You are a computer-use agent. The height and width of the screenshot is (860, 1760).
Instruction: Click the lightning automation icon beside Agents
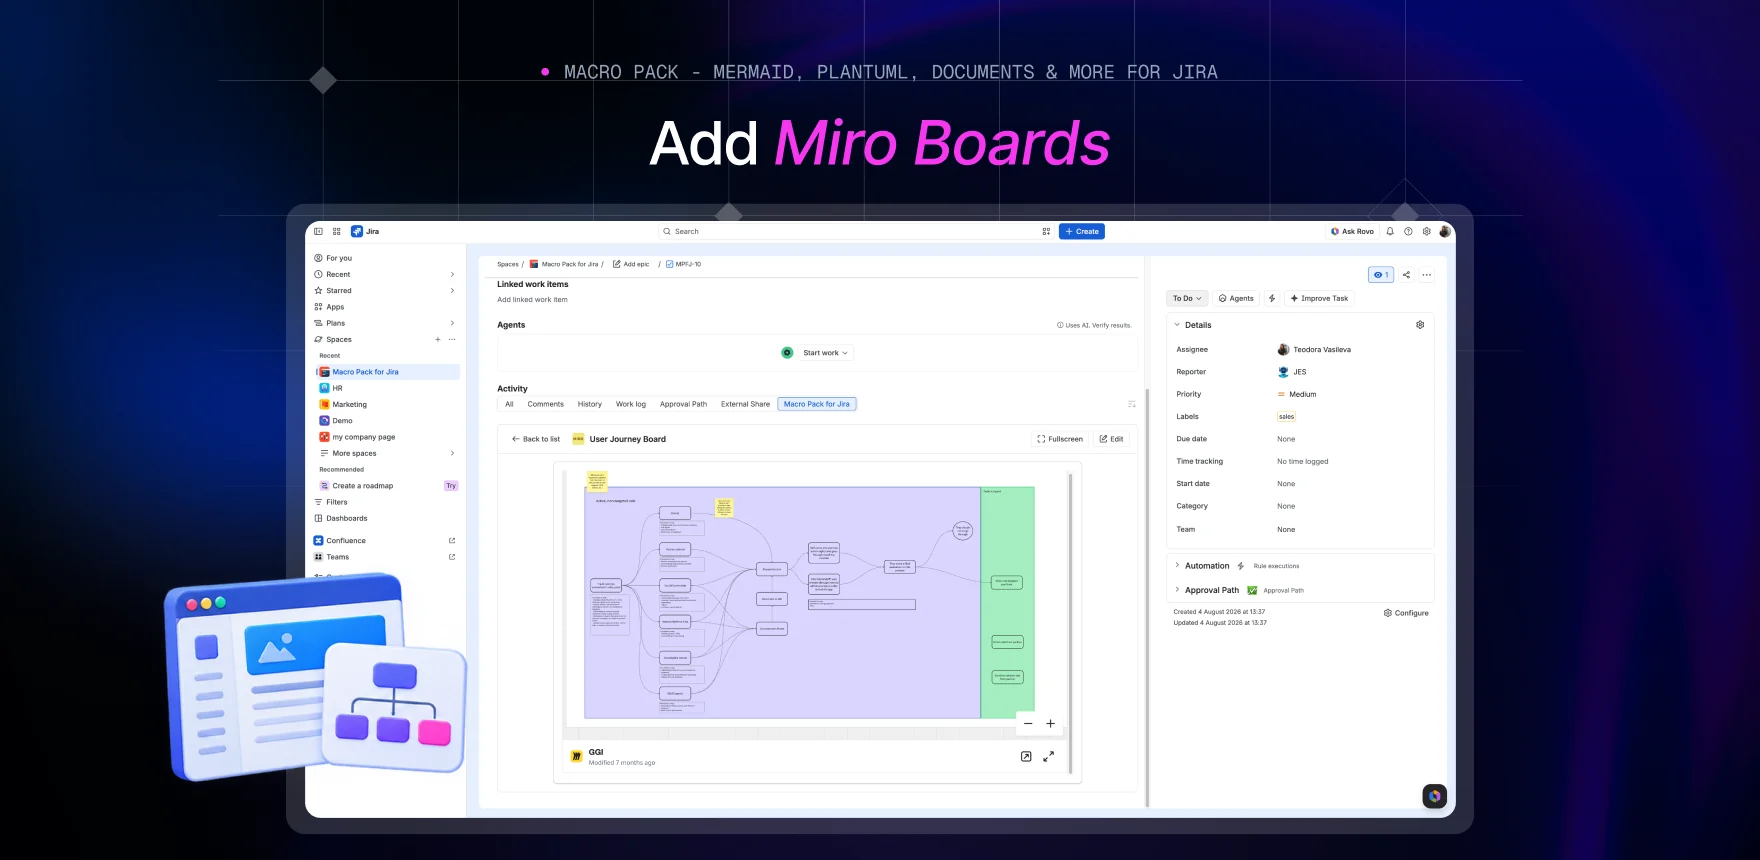click(x=1272, y=298)
